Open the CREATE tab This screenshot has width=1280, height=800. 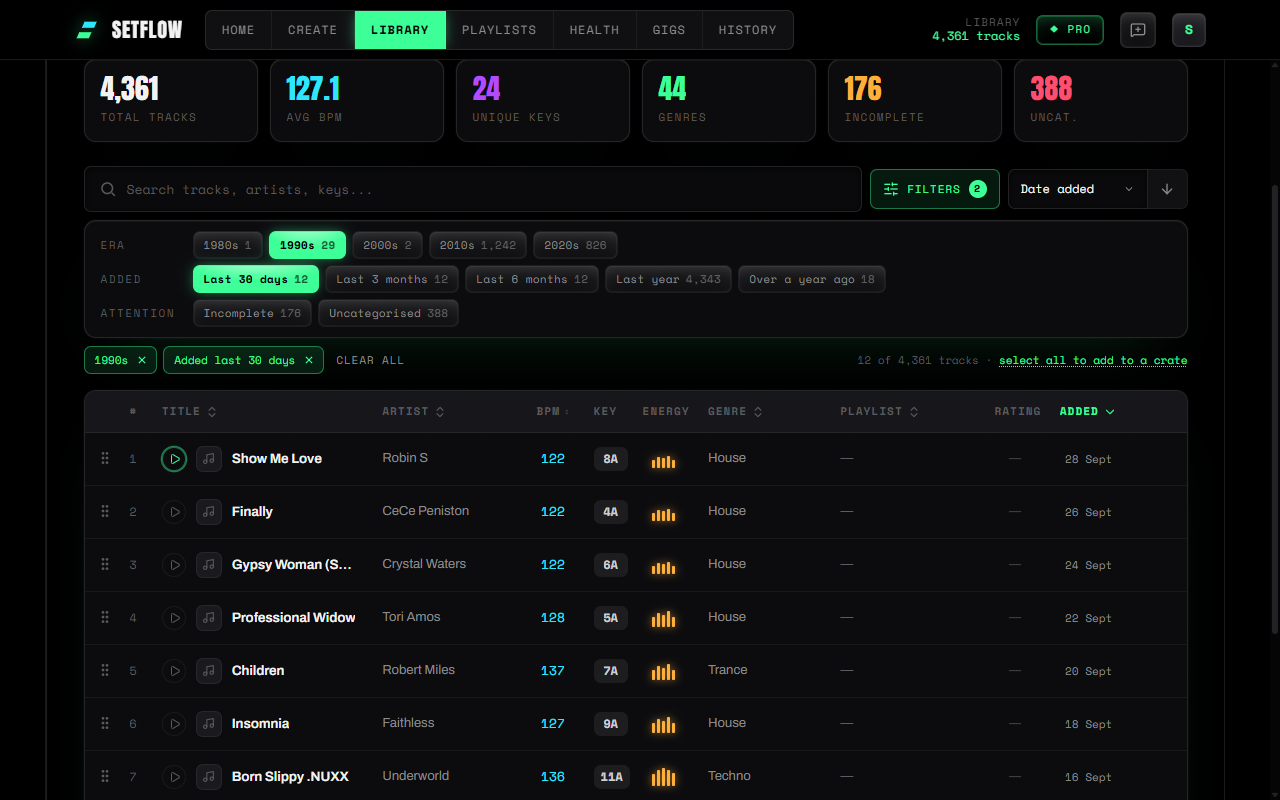point(313,30)
